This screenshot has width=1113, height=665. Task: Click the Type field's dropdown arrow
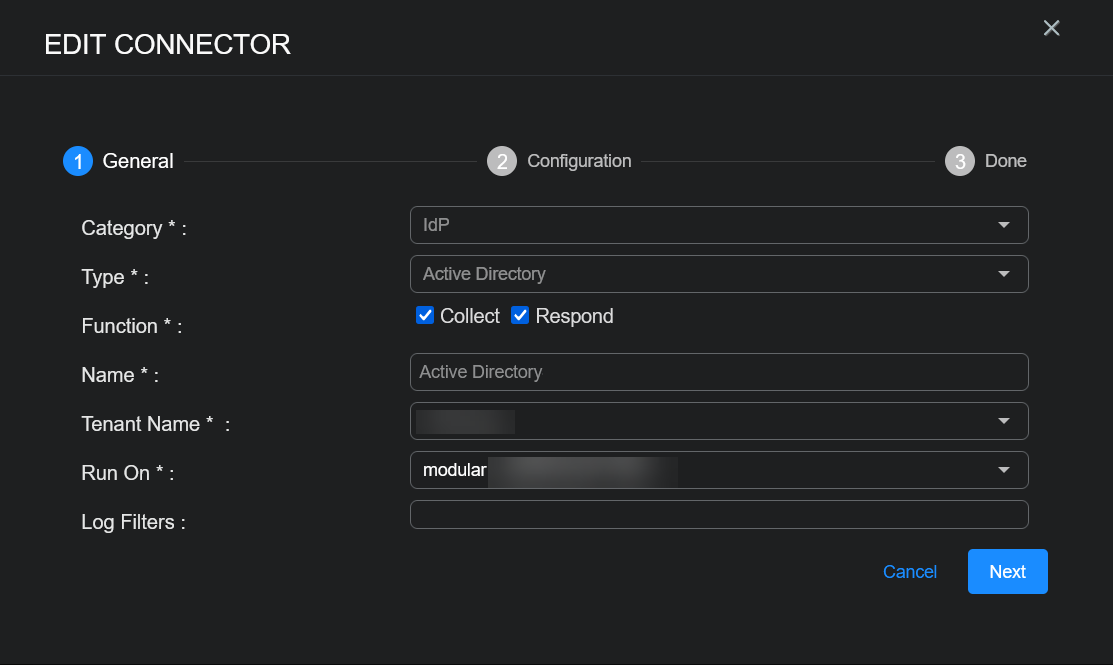(x=1004, y=274)
